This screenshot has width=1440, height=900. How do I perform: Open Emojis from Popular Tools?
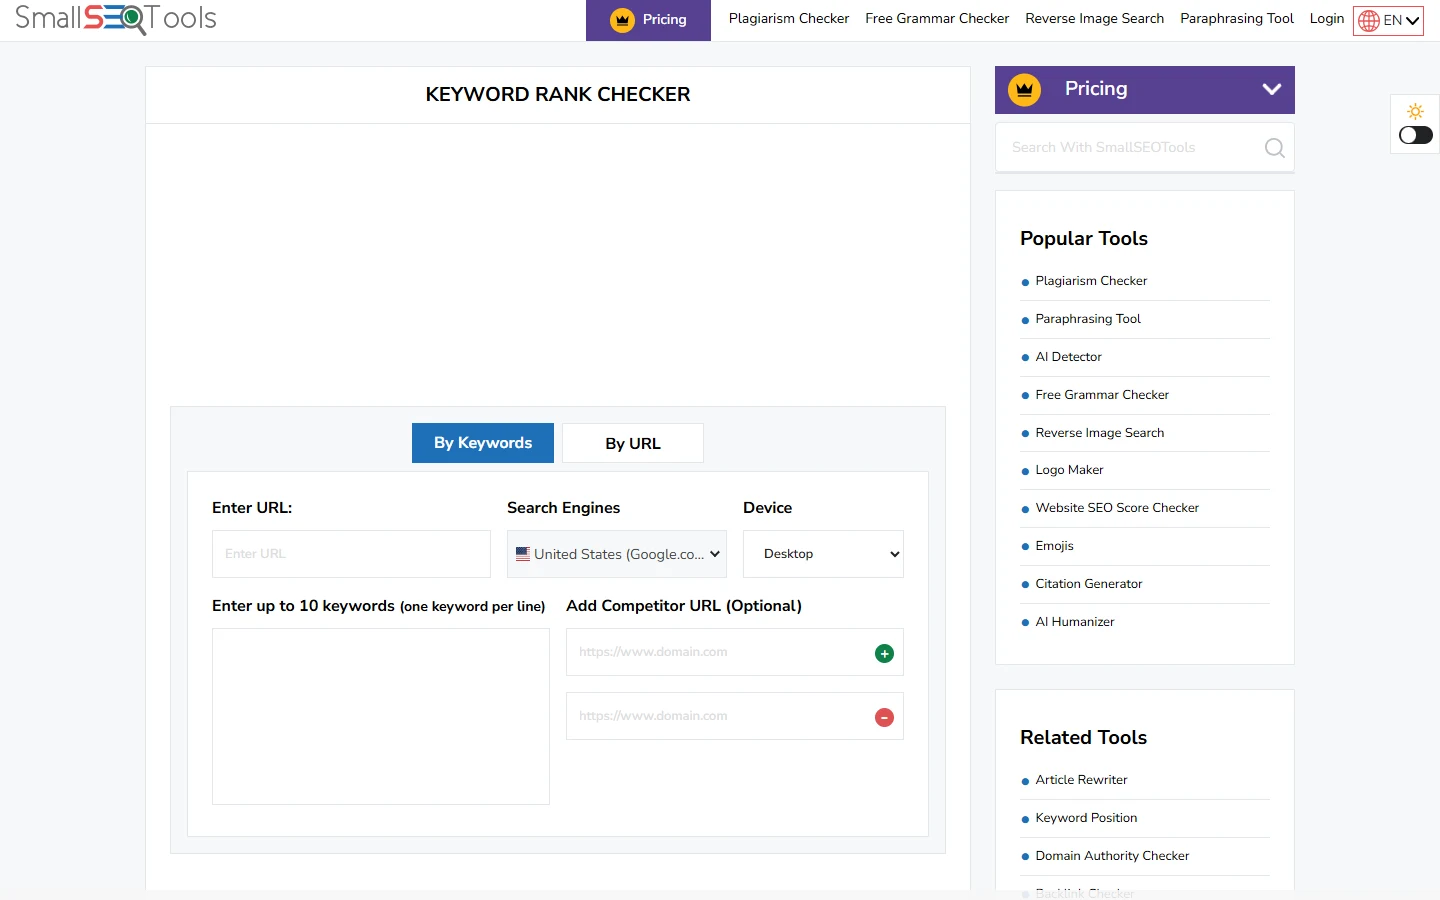click(x=1054, y=546)
